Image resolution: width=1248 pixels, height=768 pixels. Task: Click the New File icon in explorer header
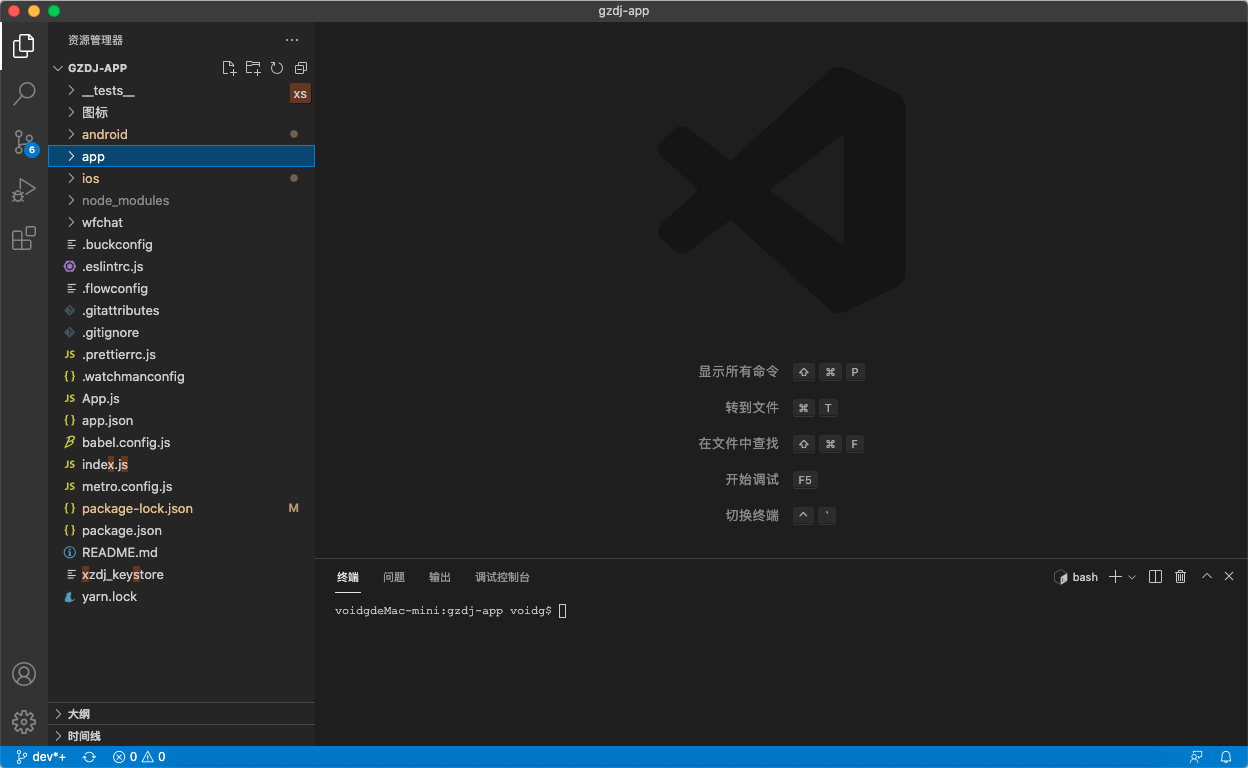229,68
